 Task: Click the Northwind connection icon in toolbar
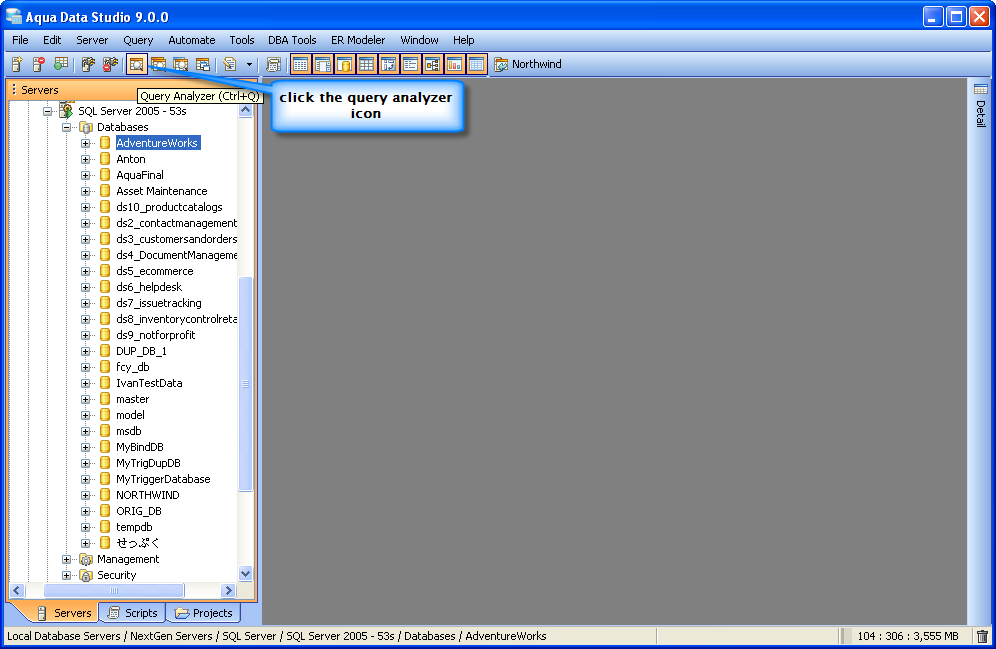pos(501,64)
